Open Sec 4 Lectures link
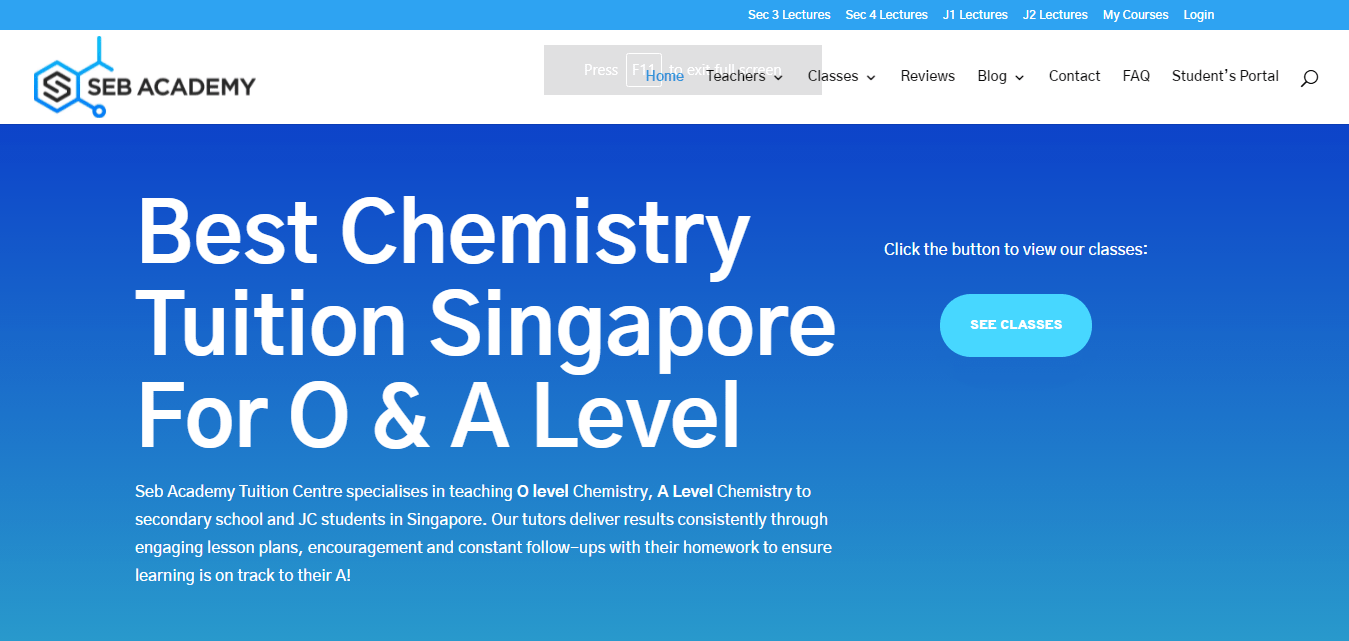Image resolution: width=1349 pixels, height=641 pixels. click(886, 15)
